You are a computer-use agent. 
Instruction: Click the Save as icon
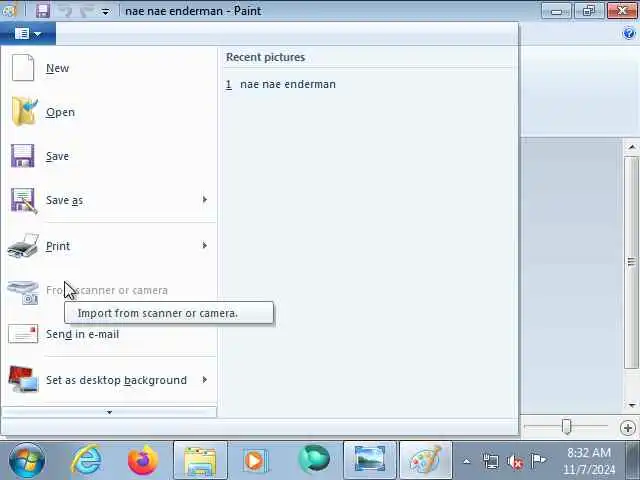point(24,200)
